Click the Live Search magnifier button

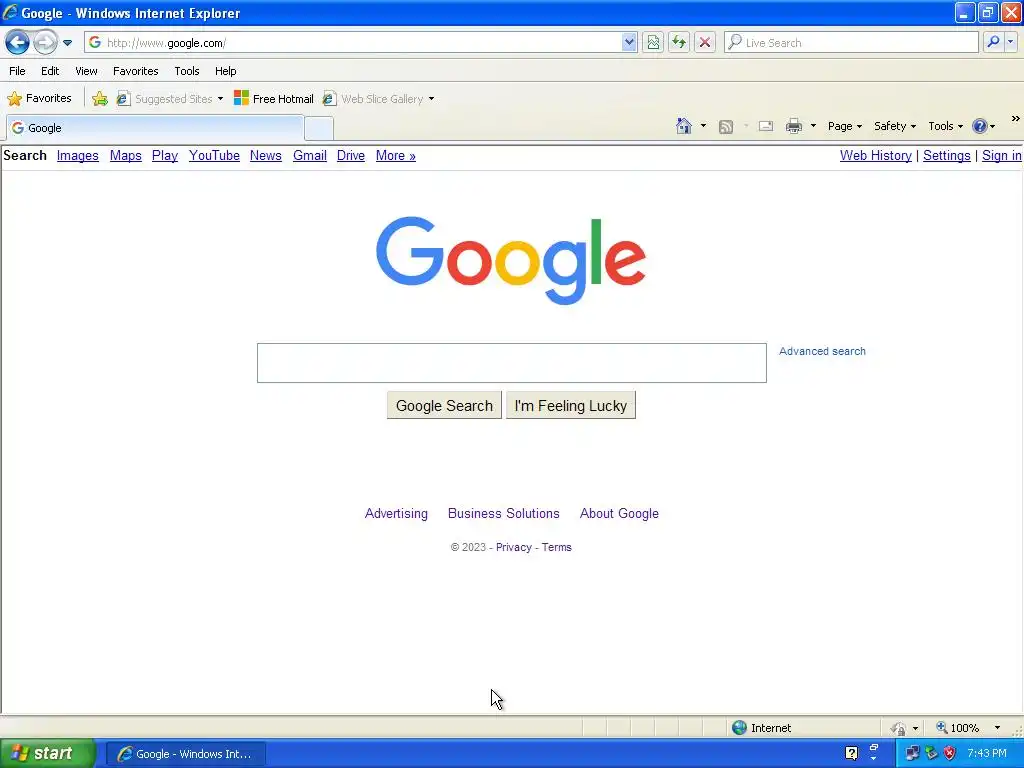(x=993, y=42)
